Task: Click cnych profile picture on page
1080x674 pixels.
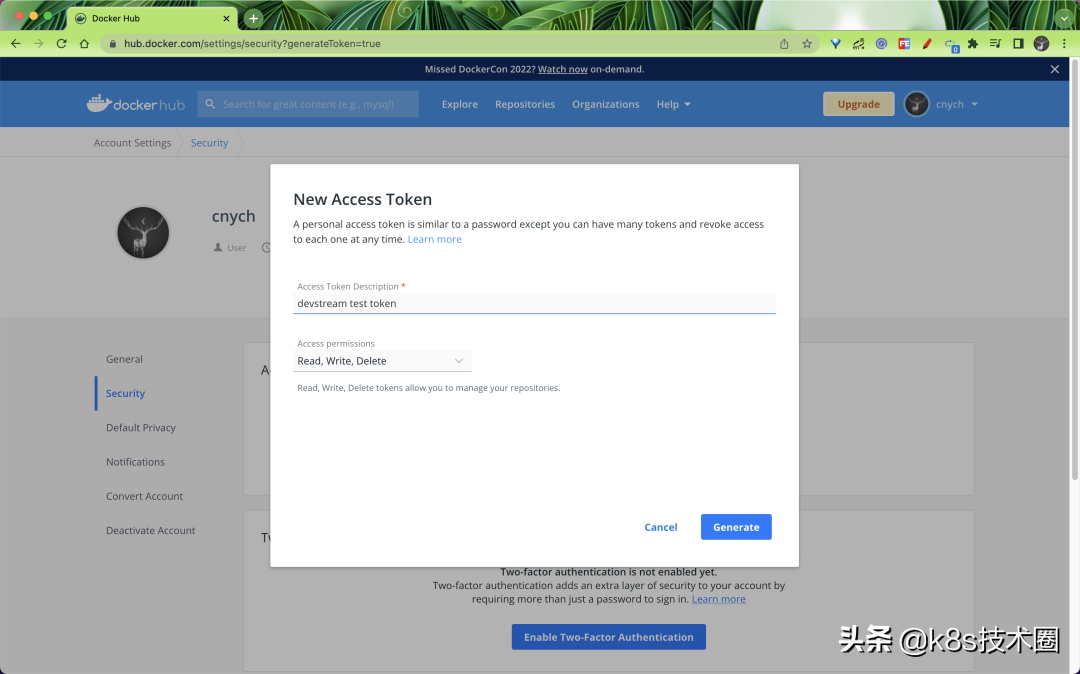Action: [x=143, y=233]
